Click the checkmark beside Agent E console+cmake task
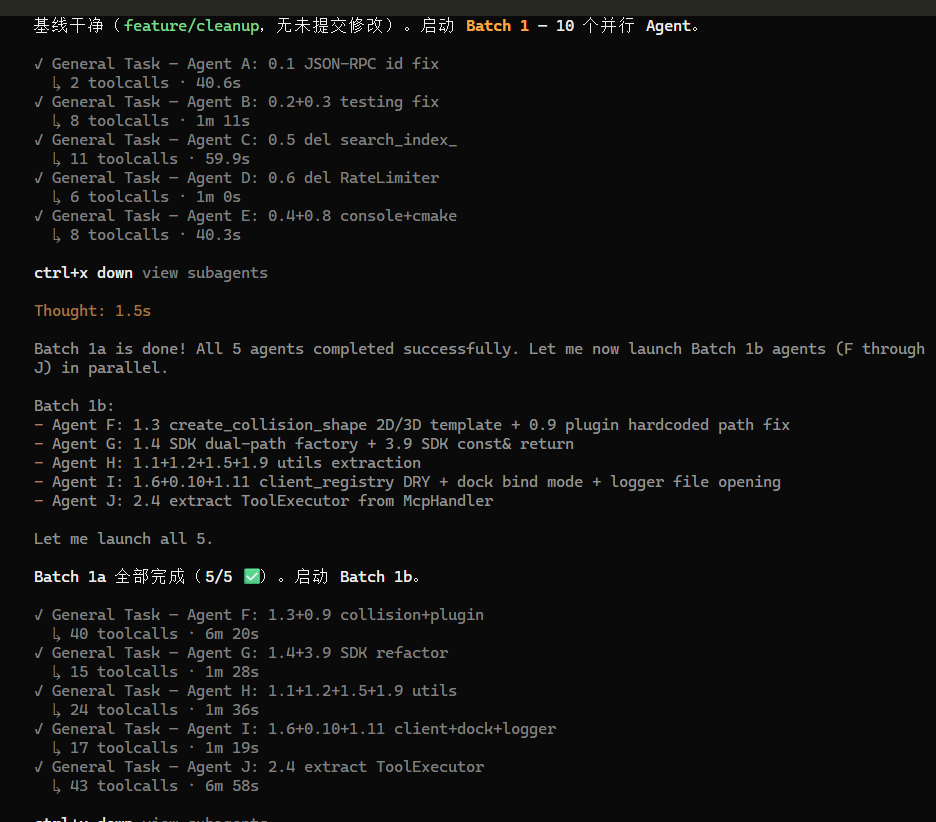 [x=39, y=216]
